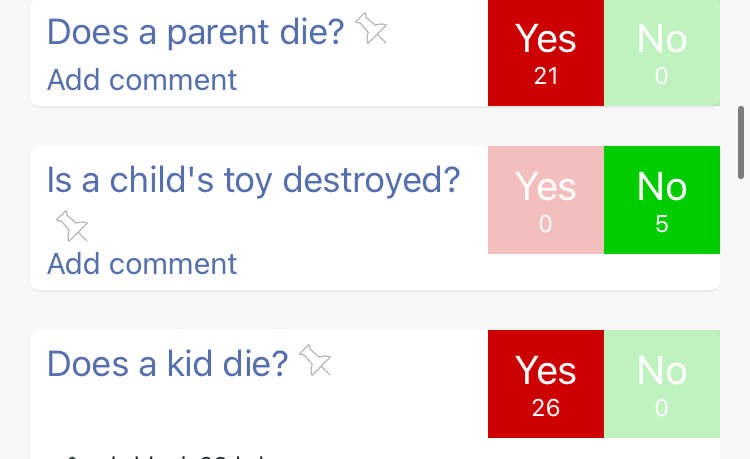This screenshot has height=459, width=750.
Task: Open the "Does a parent die?" question link
Action: [x=195, y=33]
